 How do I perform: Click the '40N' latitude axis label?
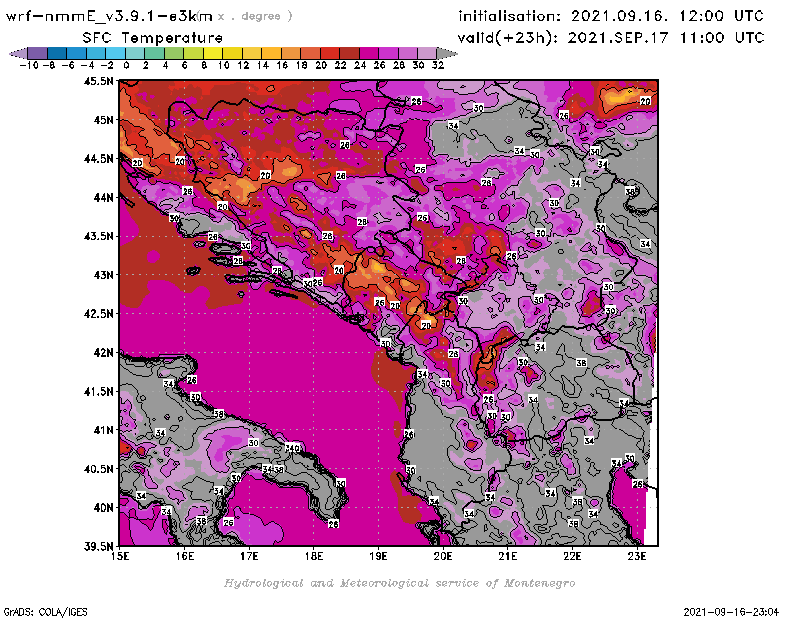point(103,508)
